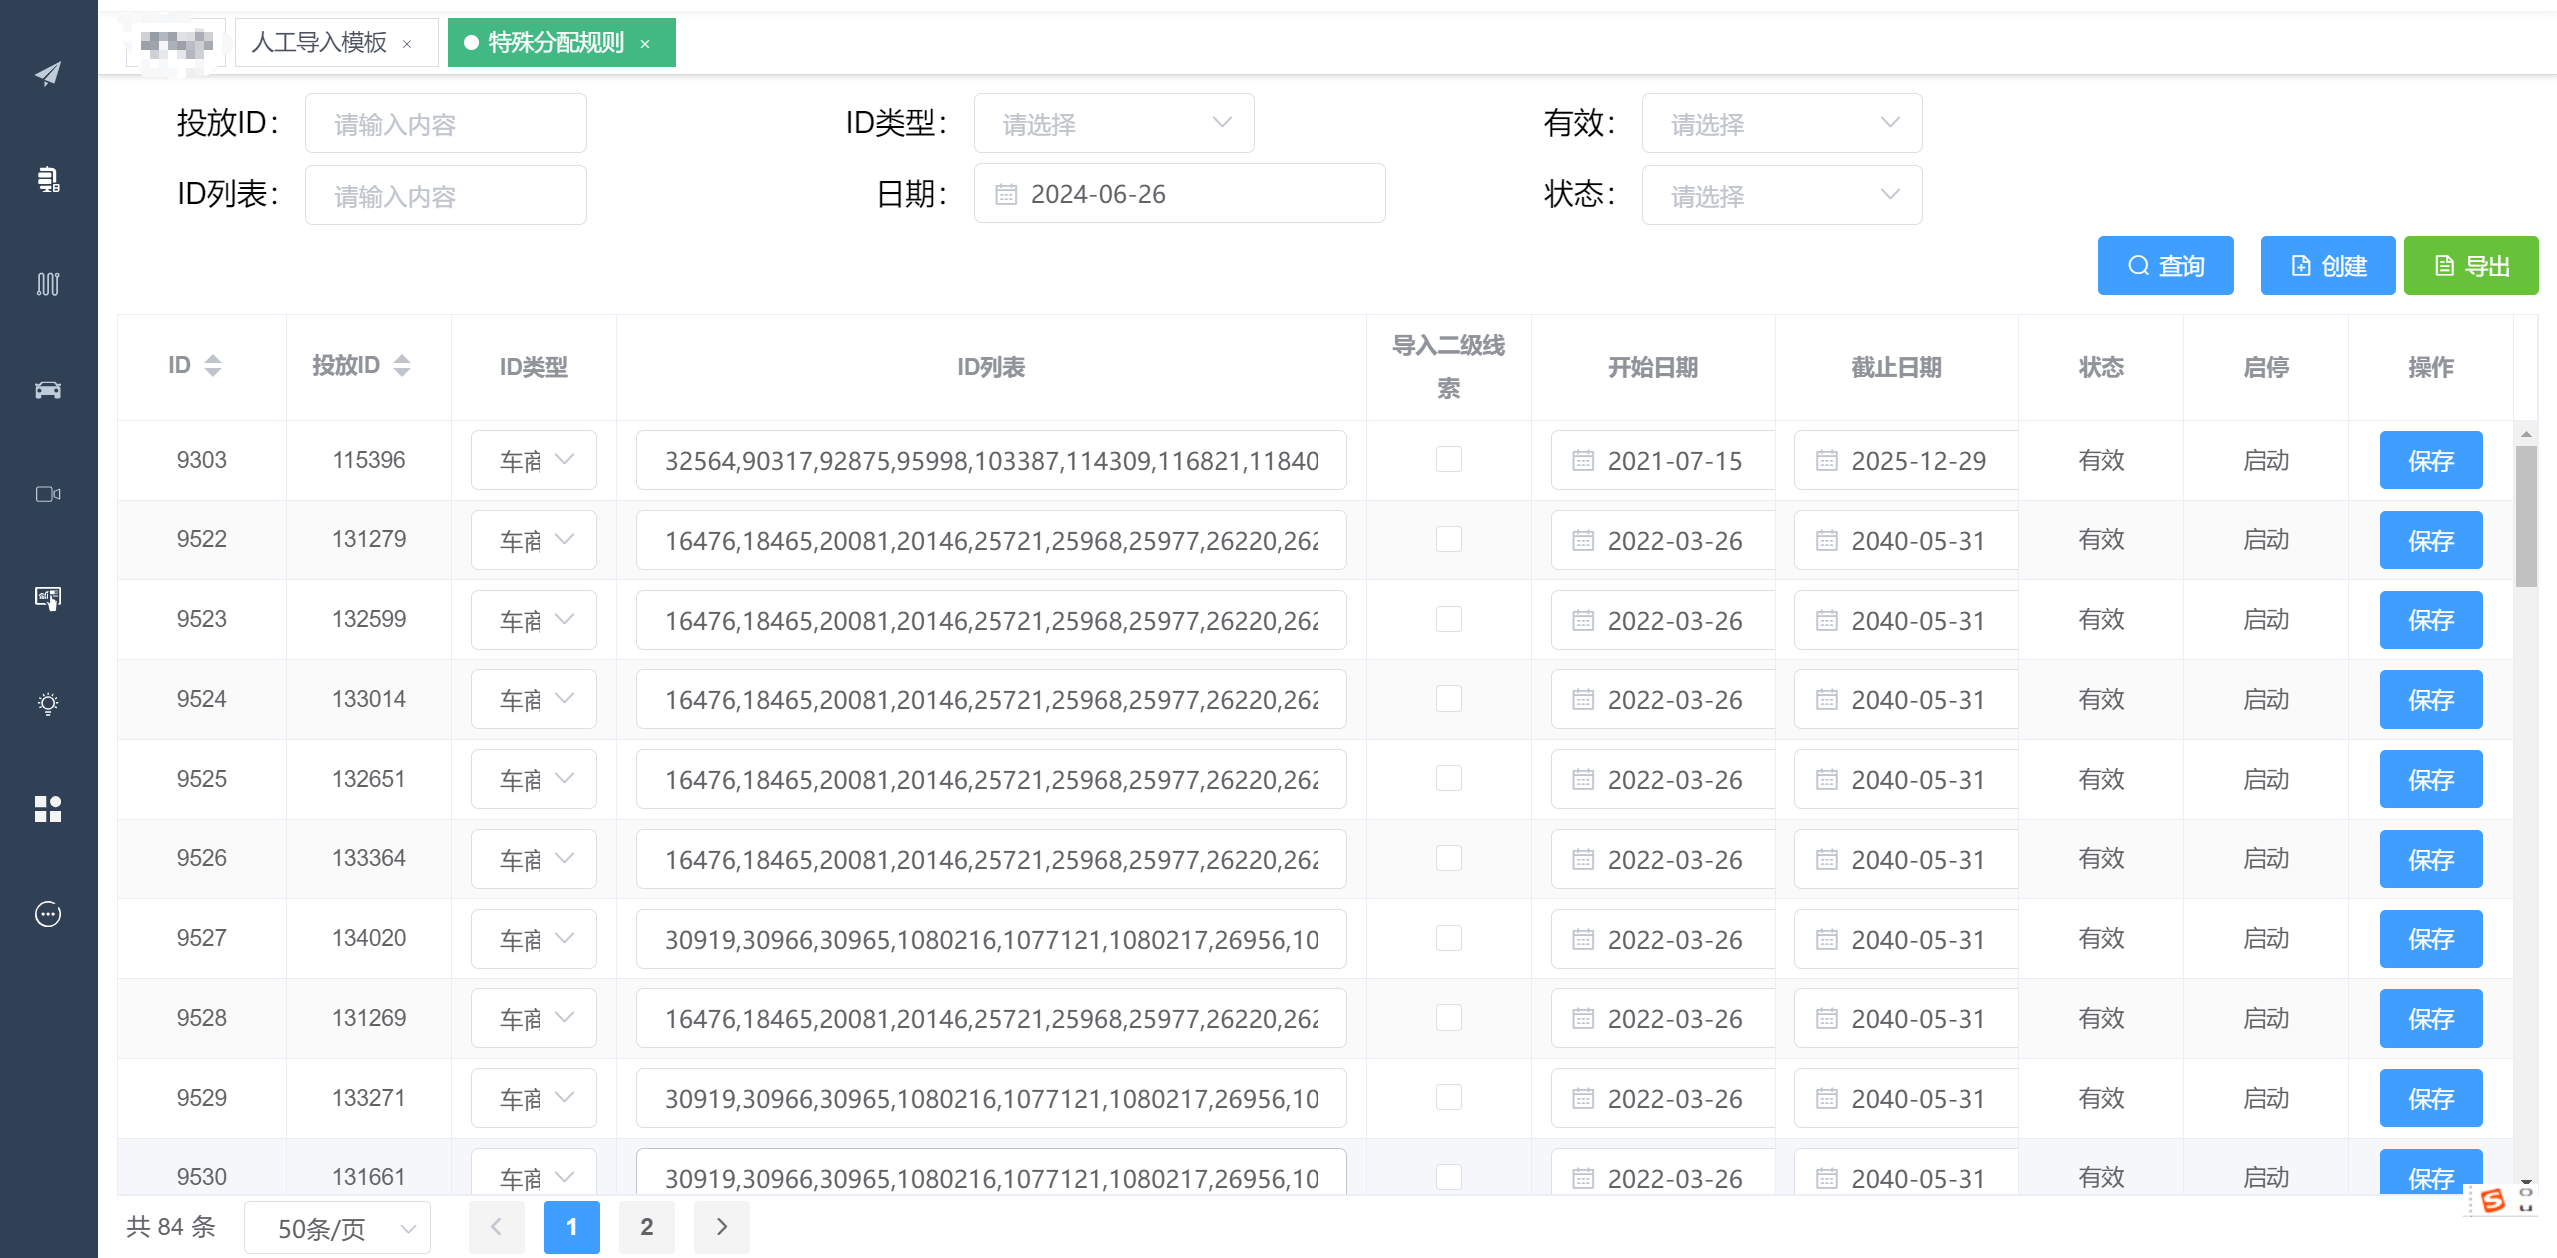Open the video camera sidebar icon
This screenshot has height=1258, width=2557.
coord(48,494)
